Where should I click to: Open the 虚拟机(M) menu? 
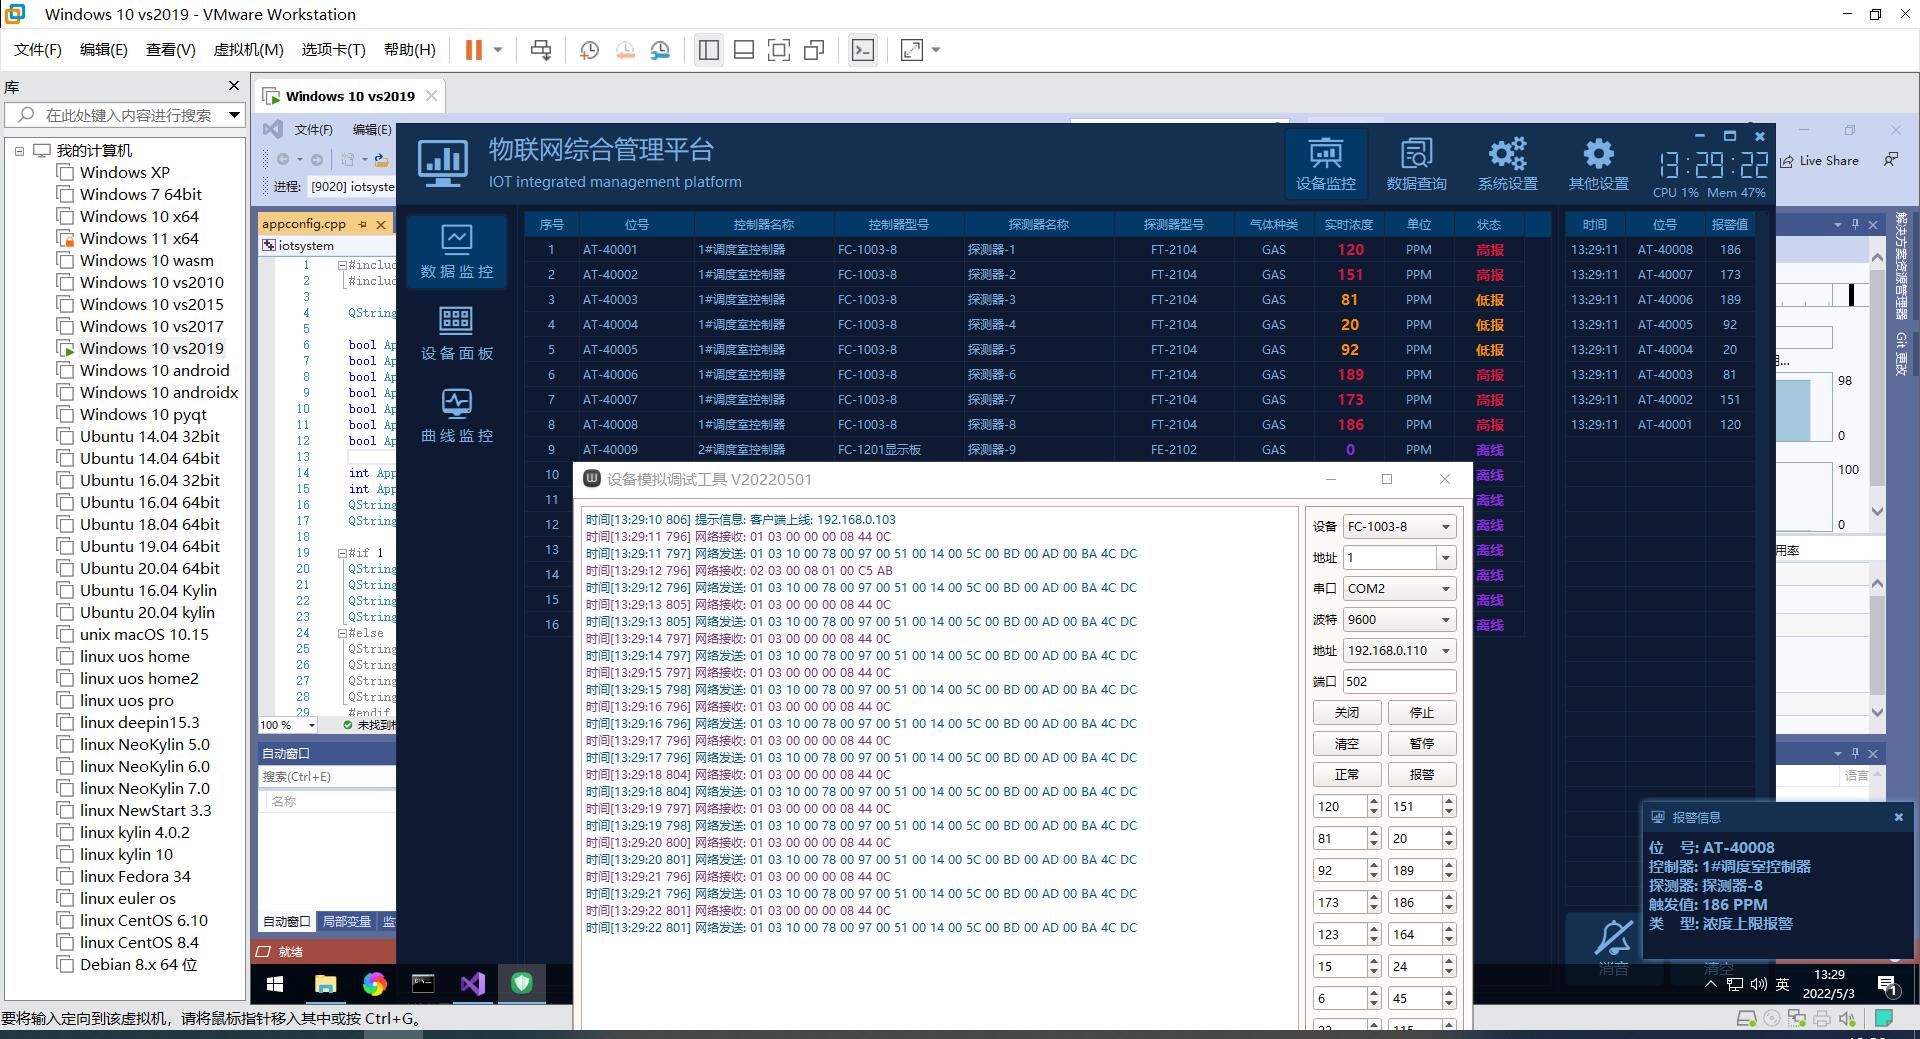(248, 50)
